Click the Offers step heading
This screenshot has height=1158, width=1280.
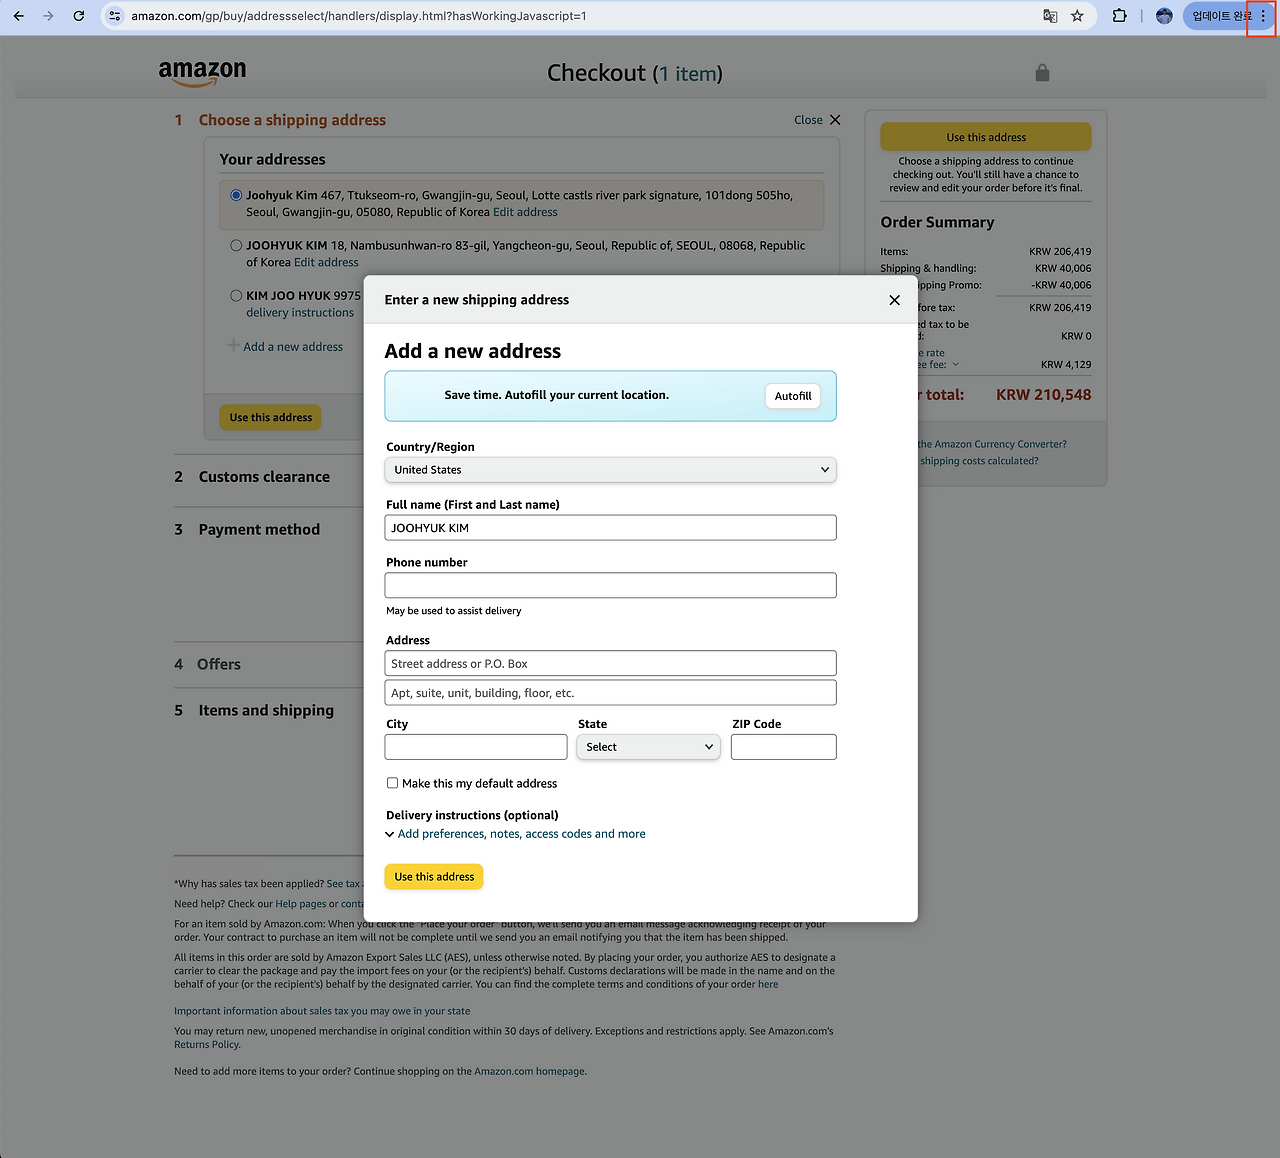219,665
